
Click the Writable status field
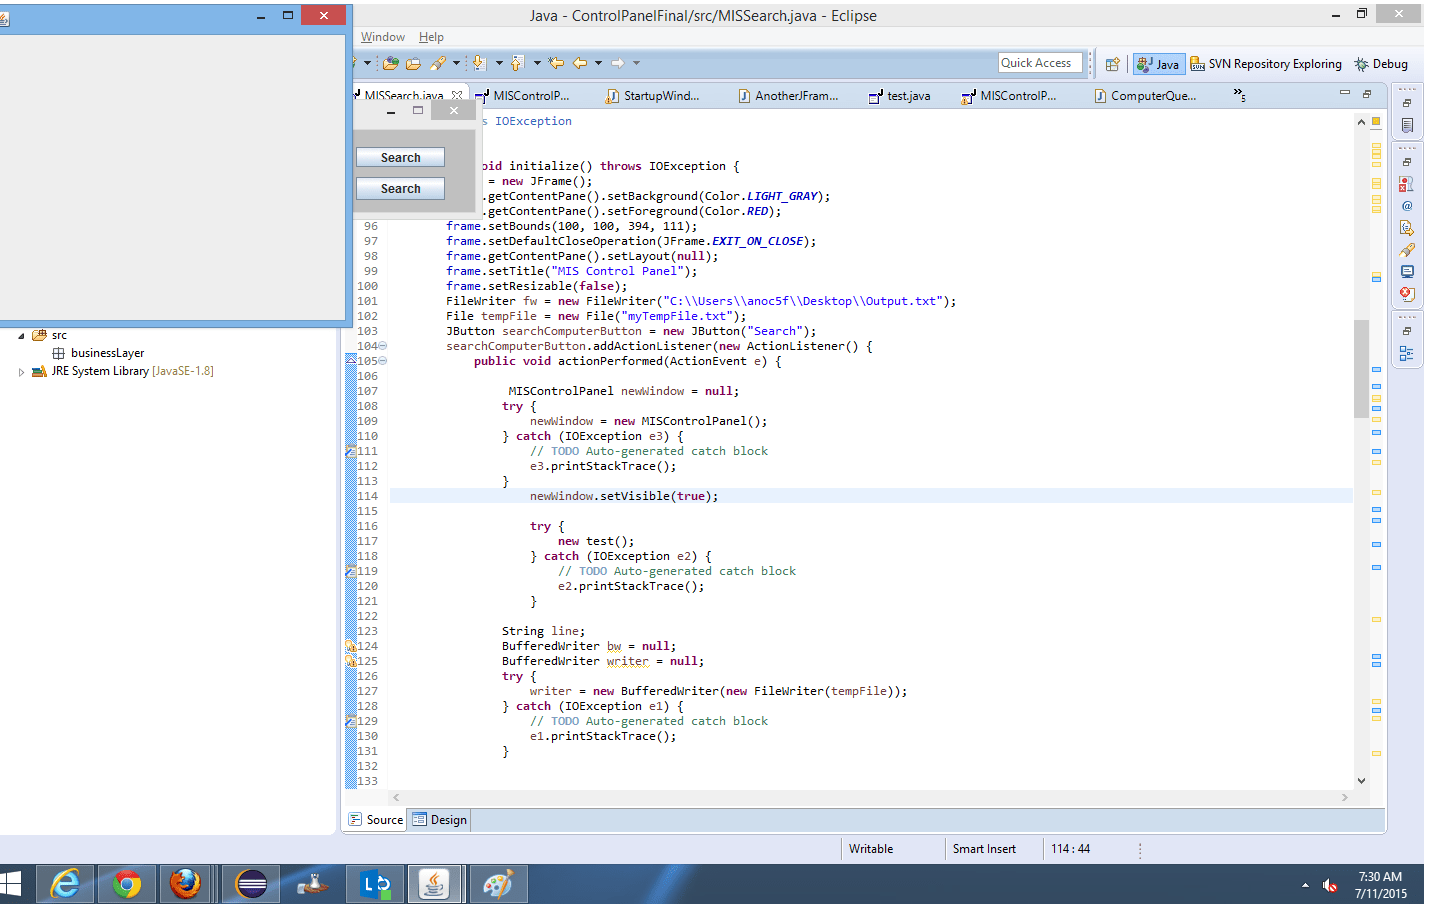pyautogui.click(x=871, y=849)
